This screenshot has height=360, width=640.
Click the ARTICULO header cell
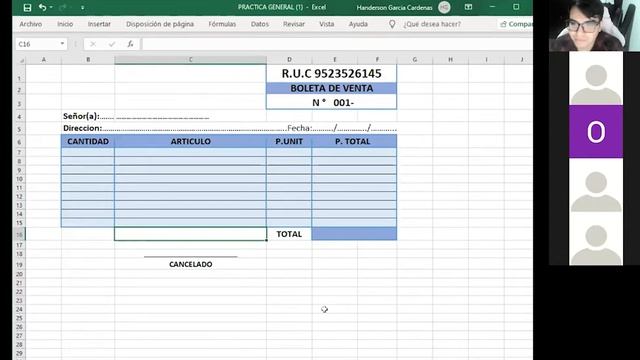tap(190, 141)
